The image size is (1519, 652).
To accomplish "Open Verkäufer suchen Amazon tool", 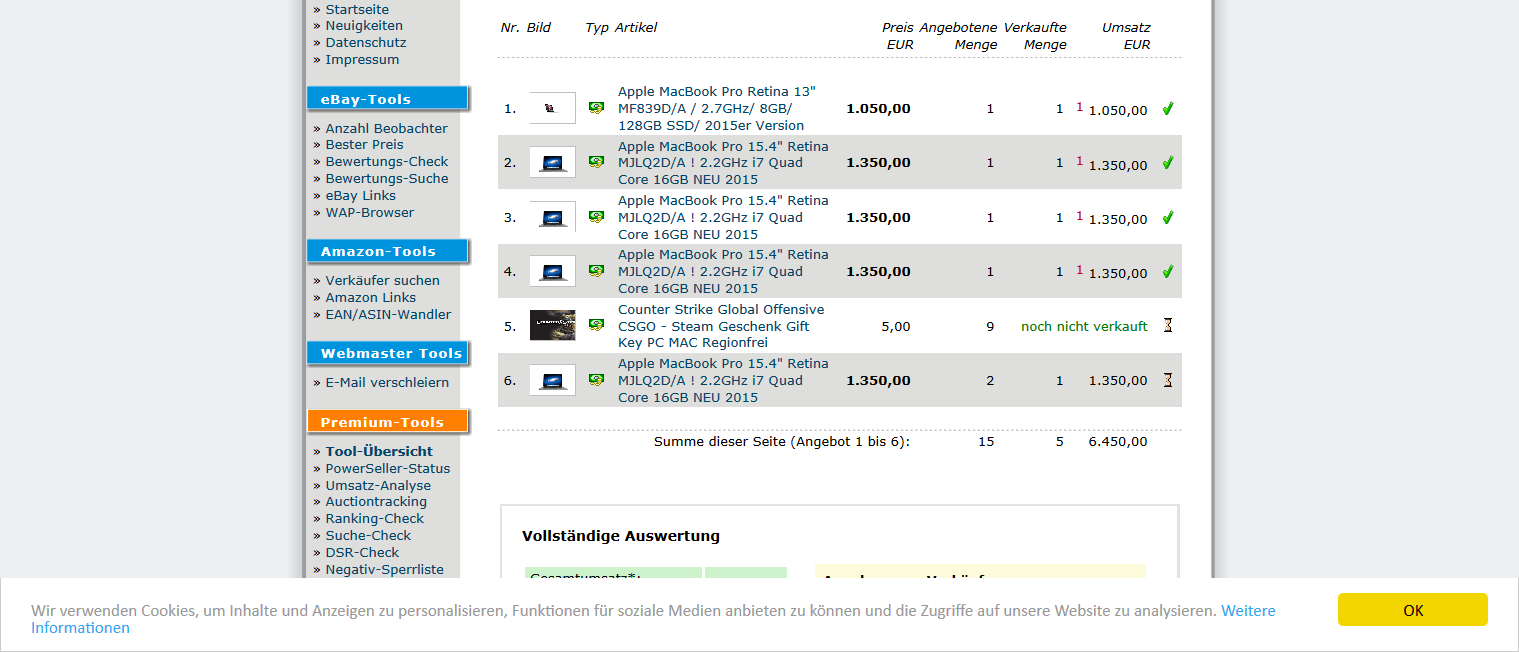I will (x=382, y=281).
